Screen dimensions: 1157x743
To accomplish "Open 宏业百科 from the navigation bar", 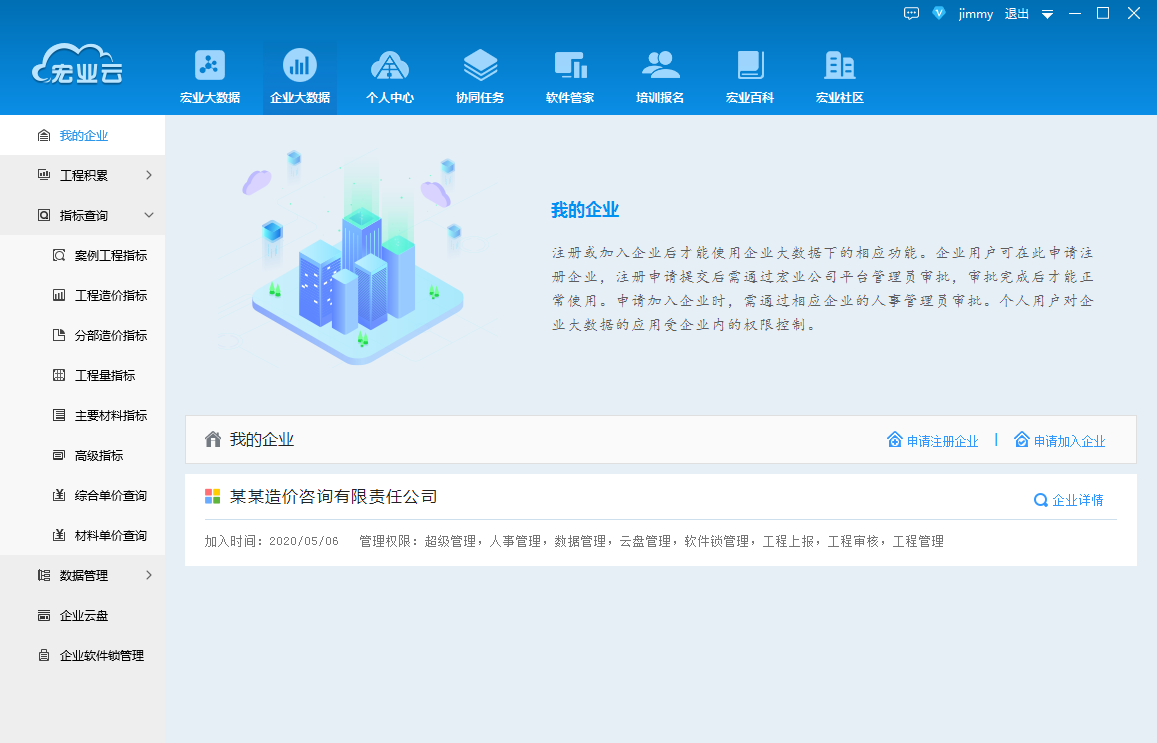I will click(x=750, y=75).
